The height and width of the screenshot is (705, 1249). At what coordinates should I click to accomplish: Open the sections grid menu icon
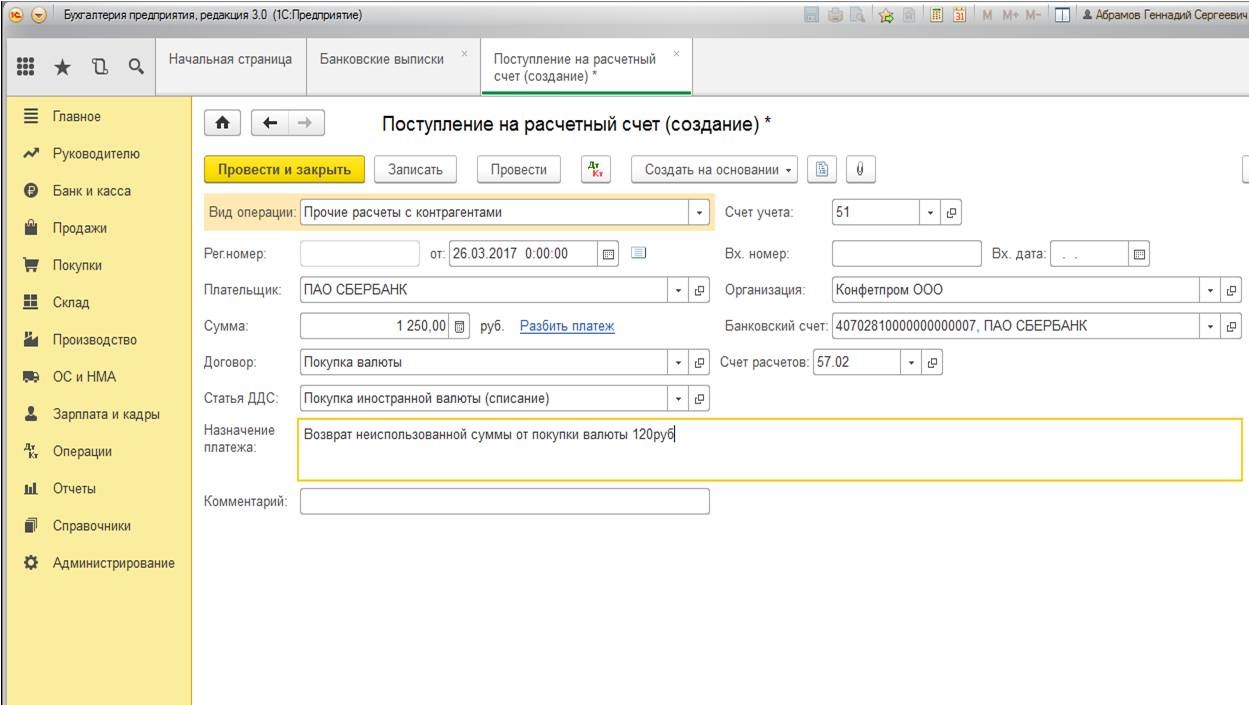[27, 67]
